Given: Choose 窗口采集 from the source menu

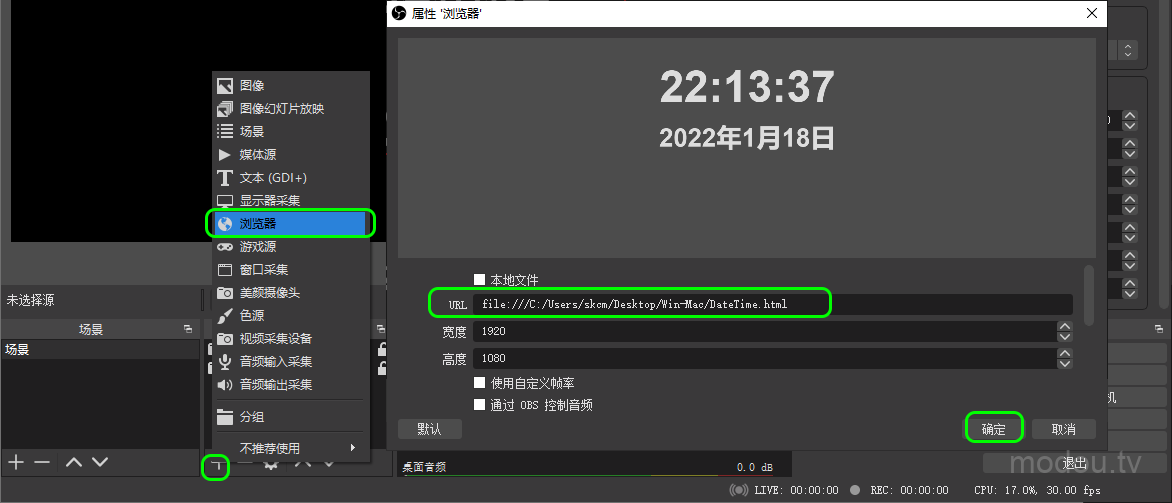Looking at the screenshot, I should (263, 270).
